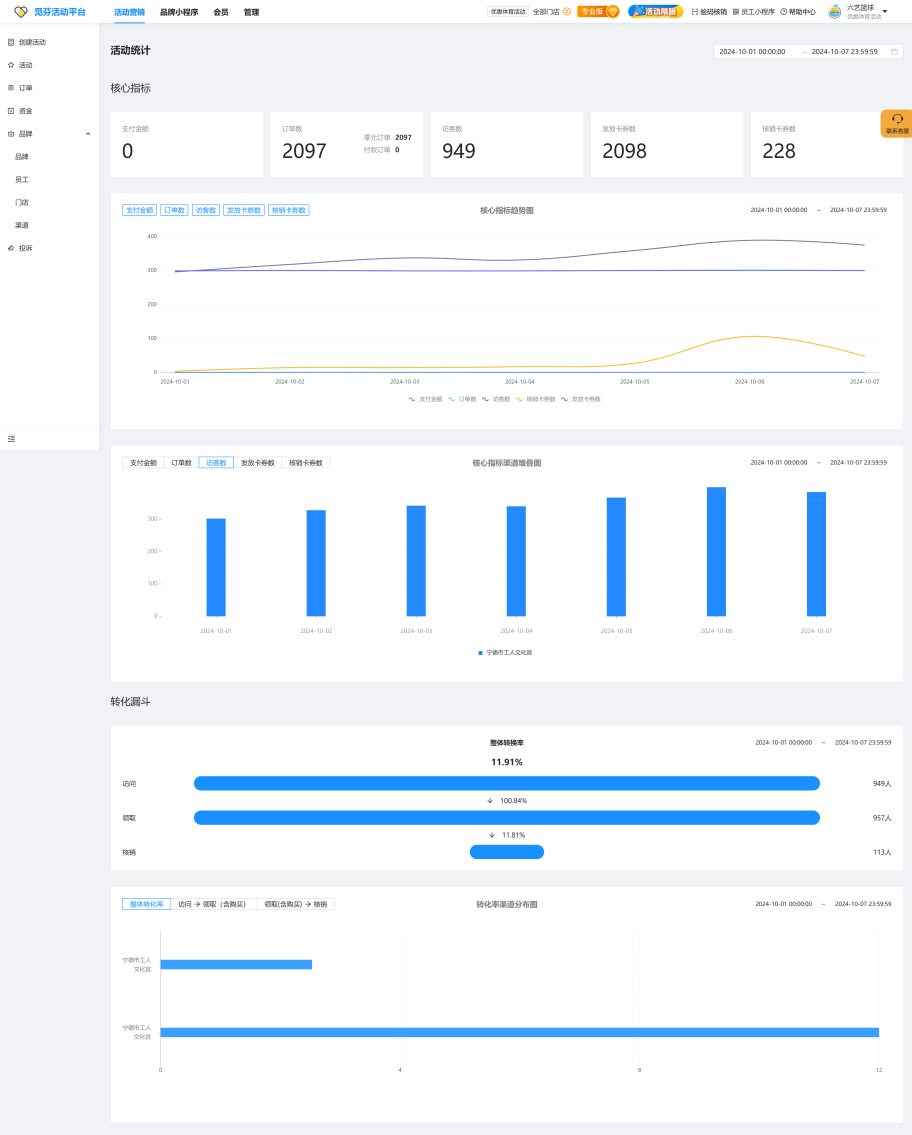This screenshot has width=912, height=1135.
Task: Open the 全部门店 store selector
Action: [551, 12]
